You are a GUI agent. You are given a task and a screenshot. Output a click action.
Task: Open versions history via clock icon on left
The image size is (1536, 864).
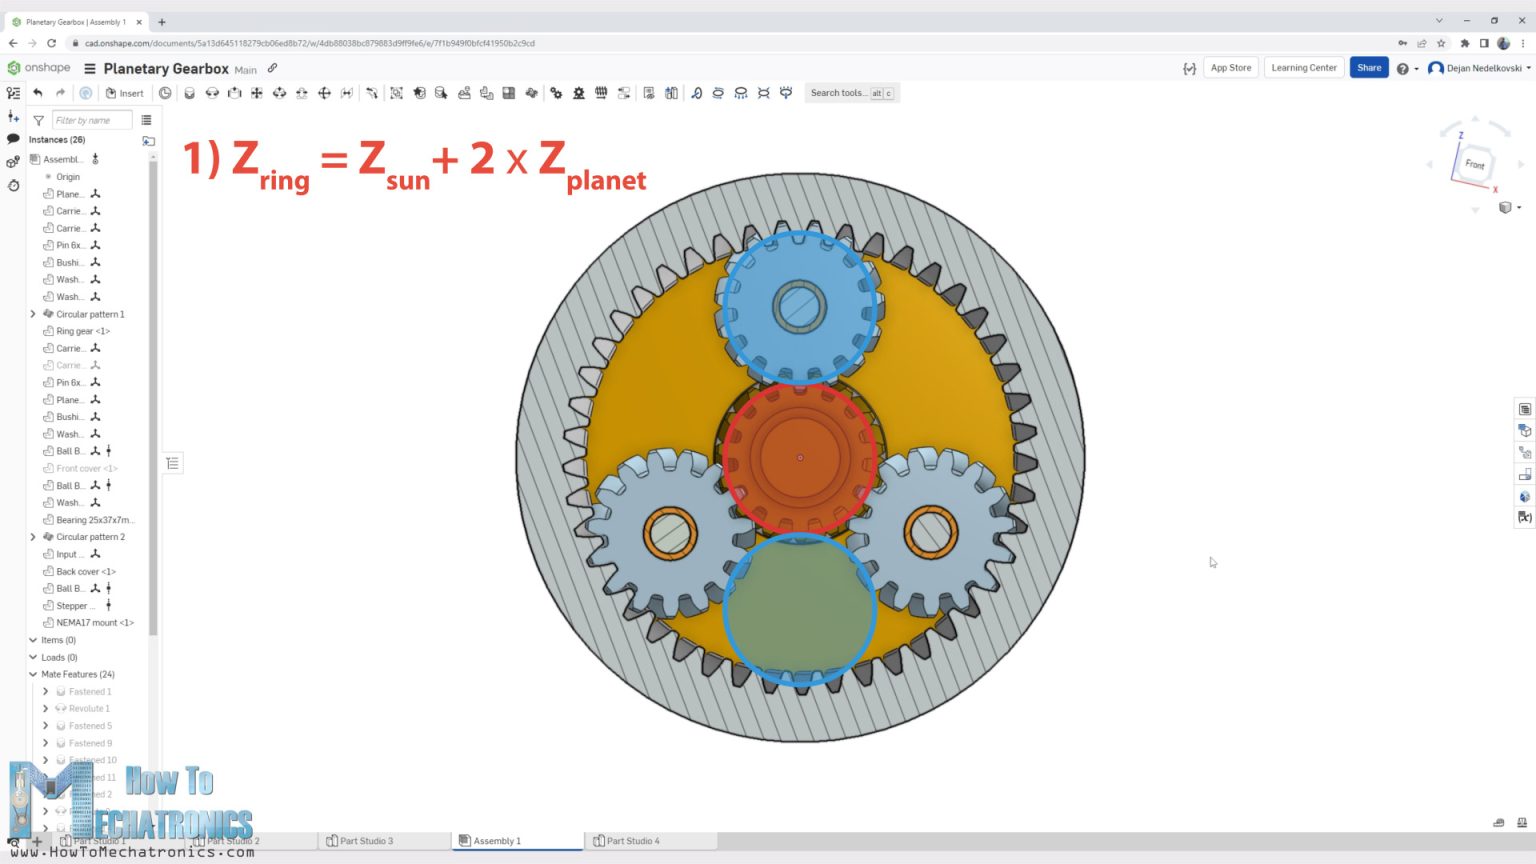click(x=13, y=186)
